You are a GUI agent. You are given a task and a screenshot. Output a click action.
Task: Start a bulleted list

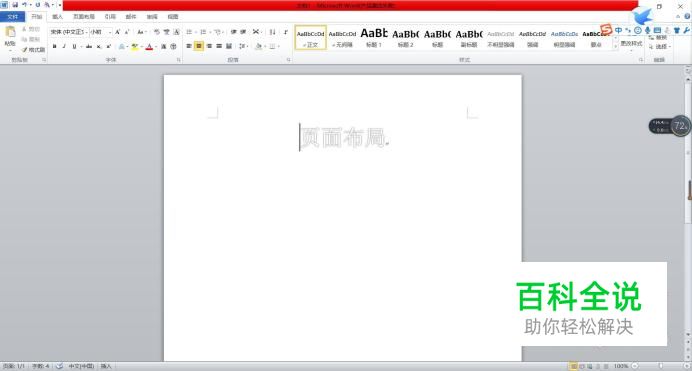point(190,32)
